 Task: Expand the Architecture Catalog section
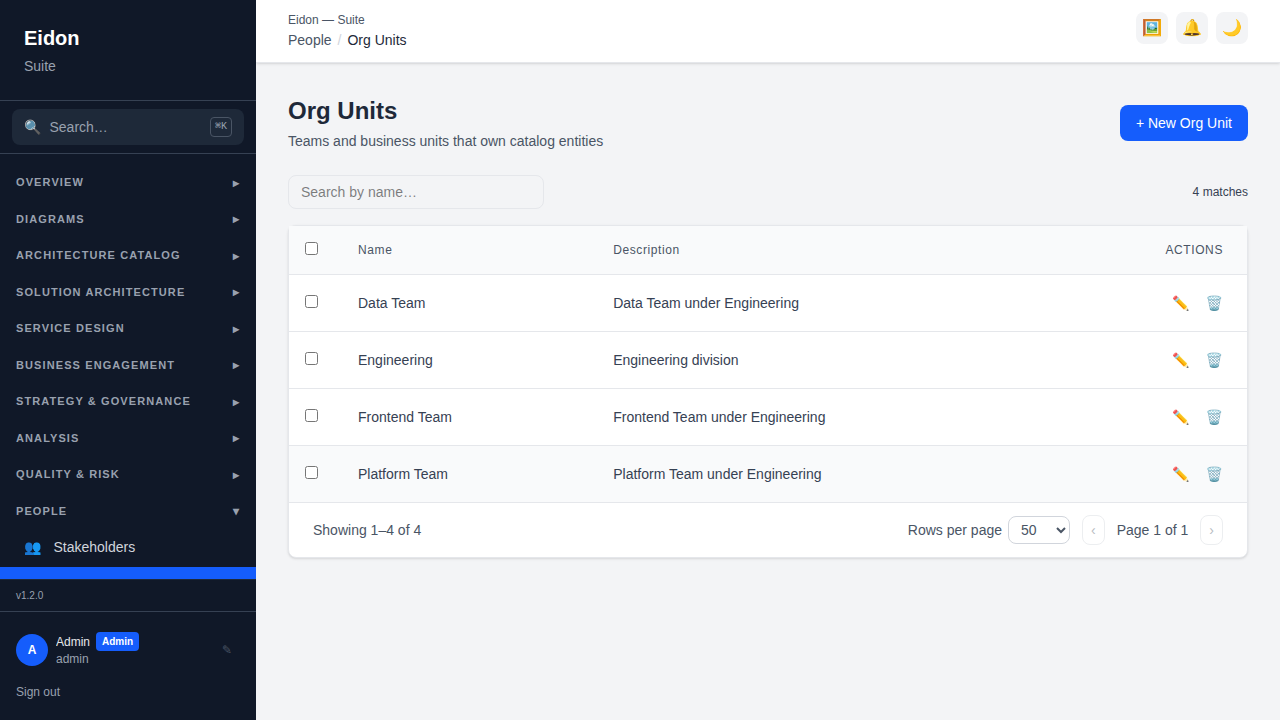(x=128, y=256)
